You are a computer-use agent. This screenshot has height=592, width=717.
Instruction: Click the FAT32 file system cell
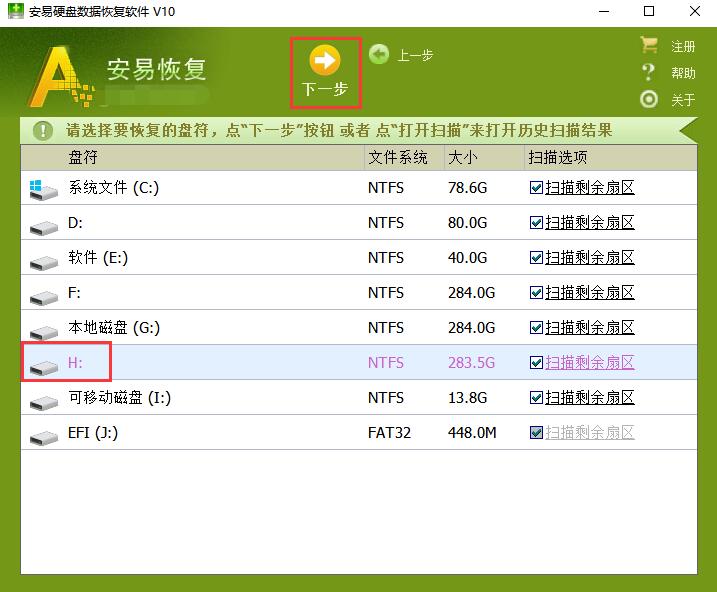click(390, 433)
